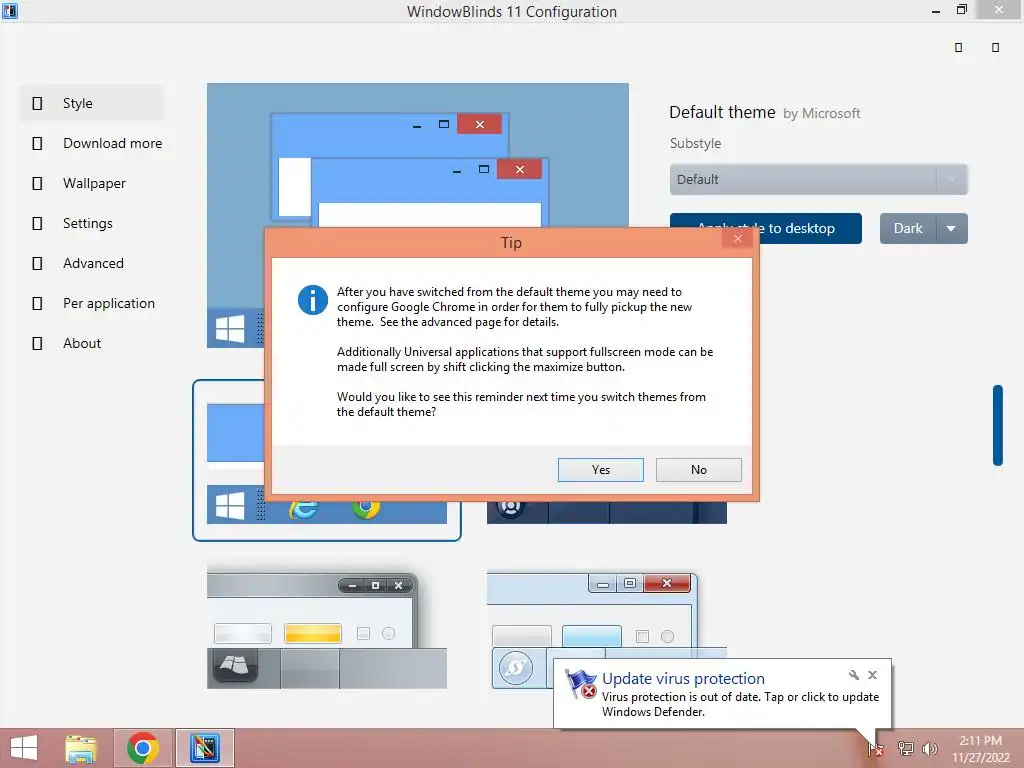Click the large Default theme preview image
1024x768 pixels.
tap(417, 155)
